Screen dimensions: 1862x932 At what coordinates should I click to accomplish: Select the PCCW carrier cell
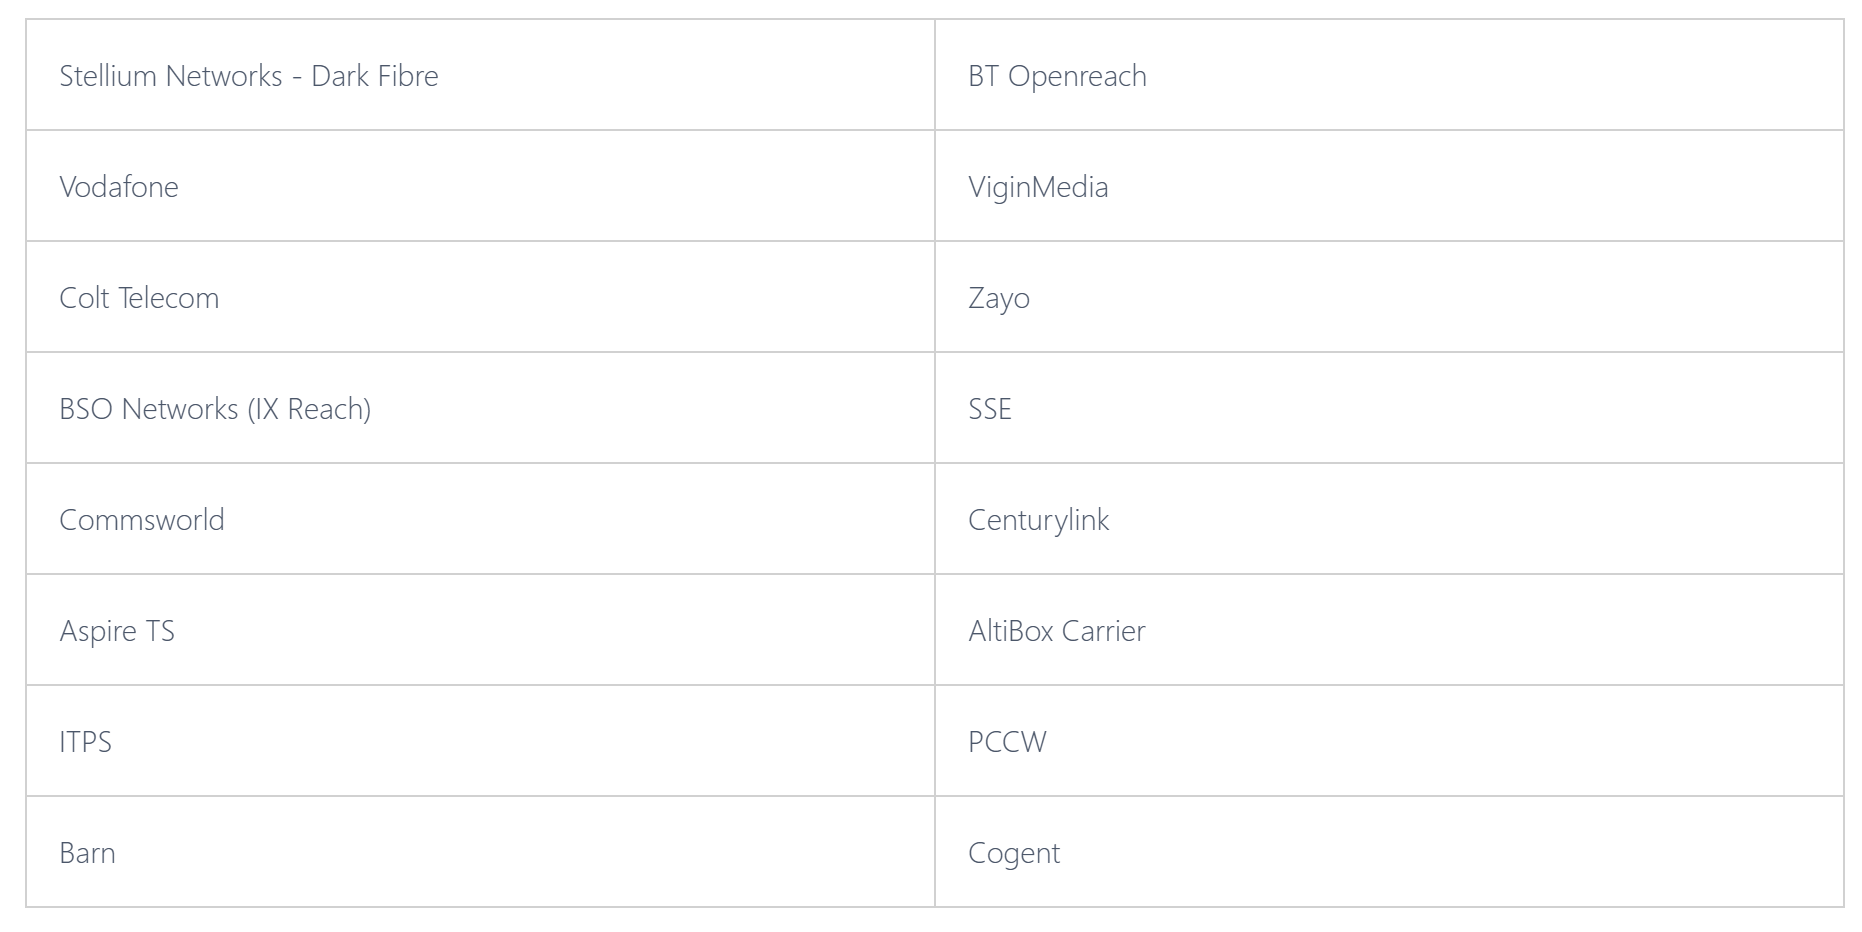[1389, 741]
